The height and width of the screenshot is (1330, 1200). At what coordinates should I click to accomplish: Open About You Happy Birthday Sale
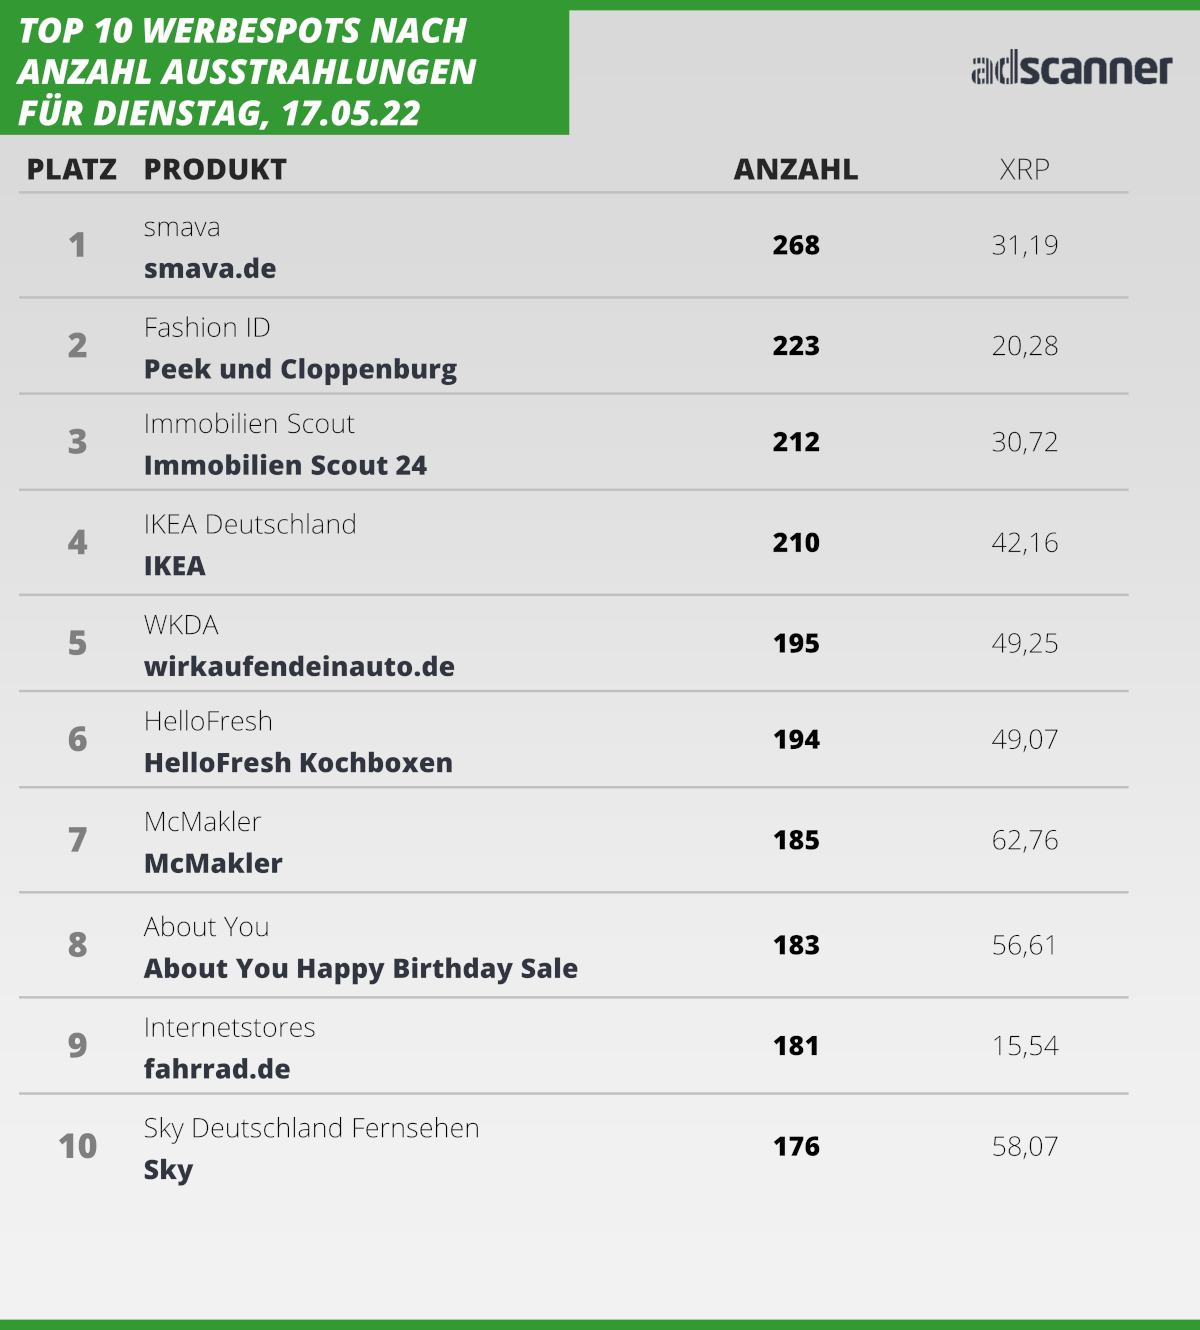point(360,969)
